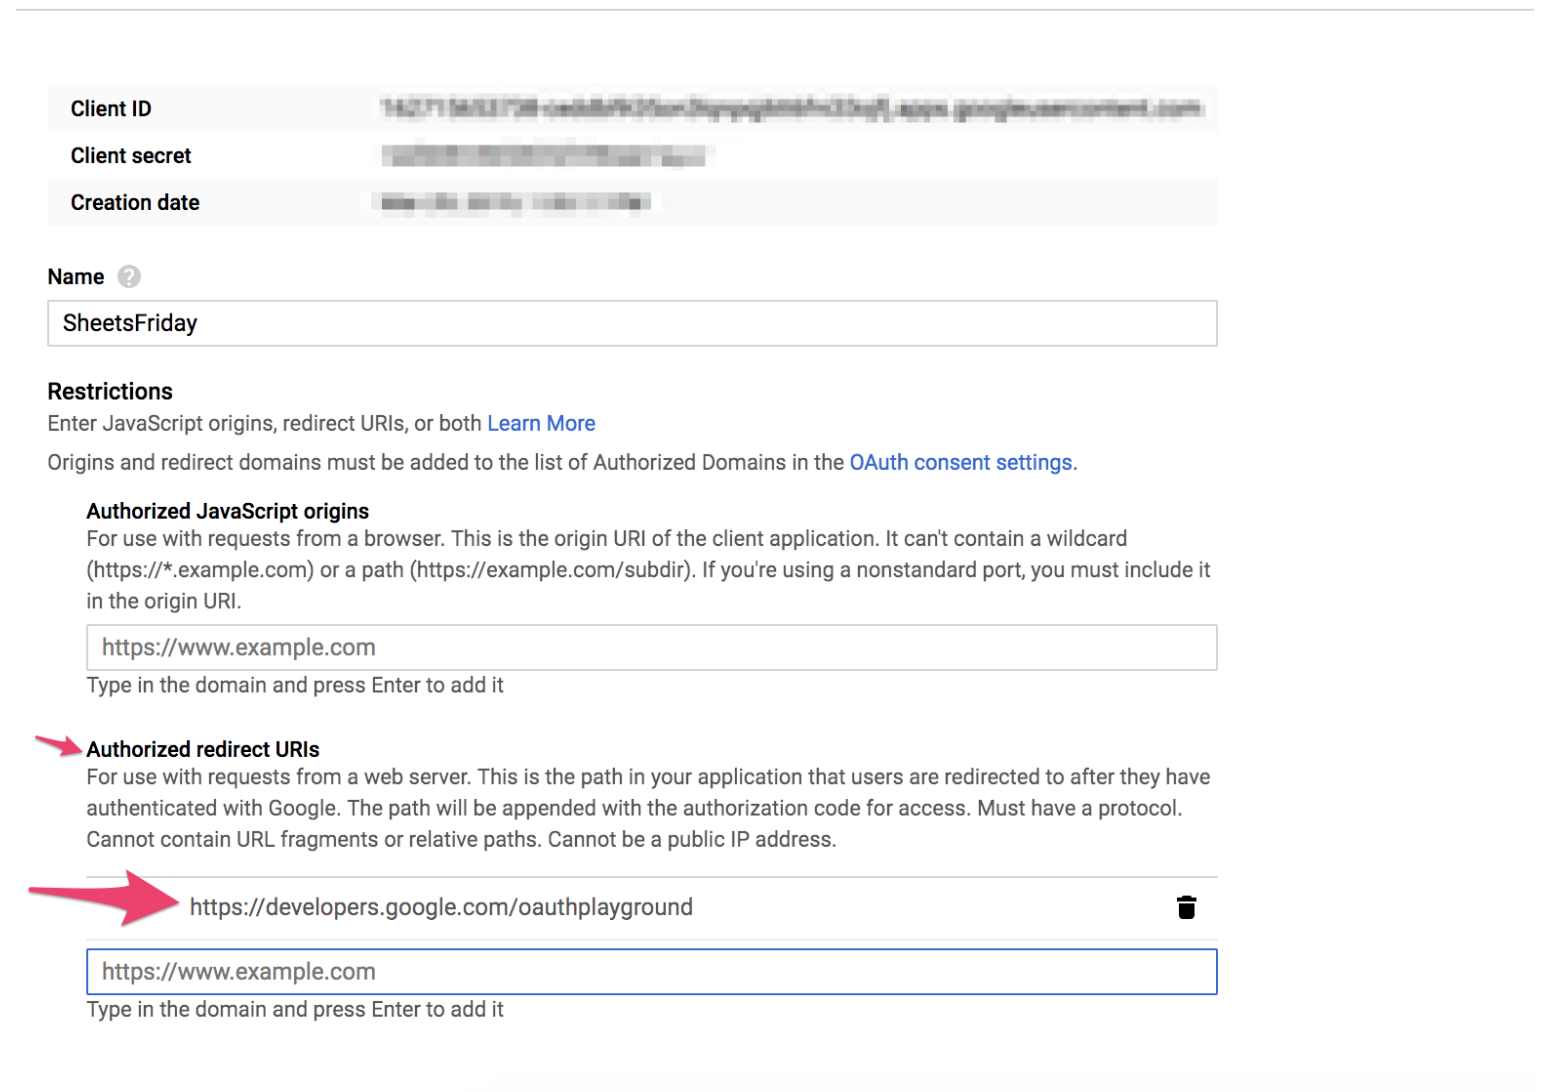Click the Authorized redirect URIs heading

[x=203, y=749]
